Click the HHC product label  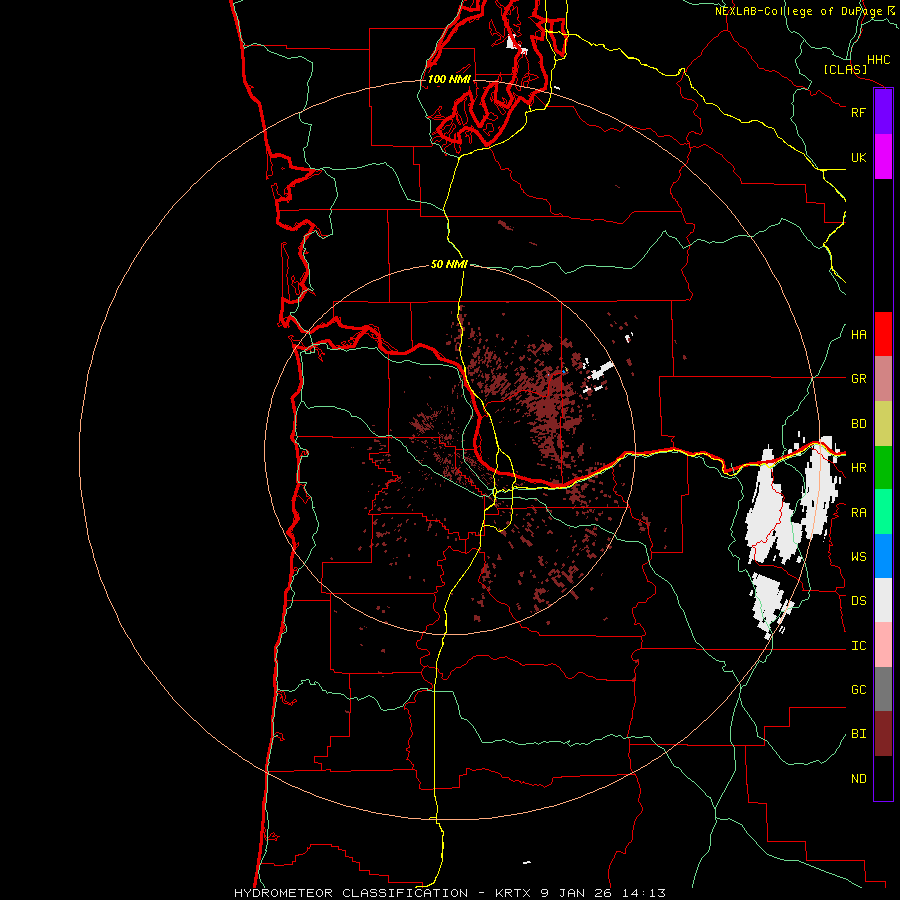(x=878, y=60)
